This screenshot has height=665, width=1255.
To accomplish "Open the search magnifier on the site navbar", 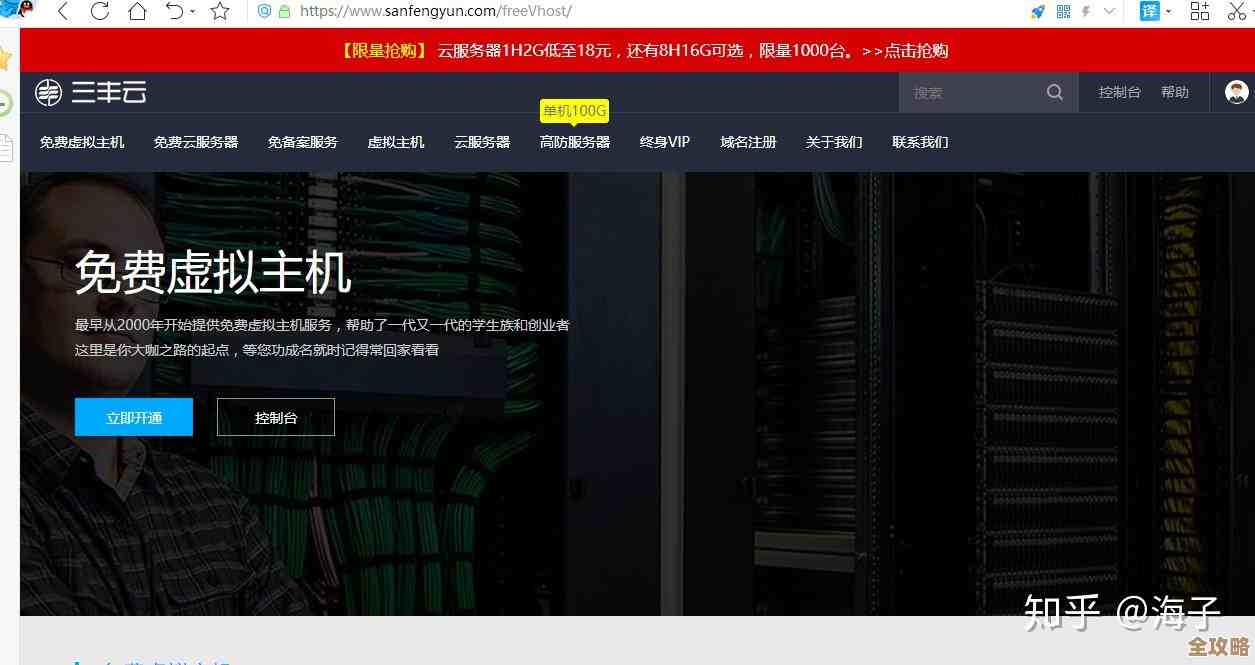I will [1054, 91].
